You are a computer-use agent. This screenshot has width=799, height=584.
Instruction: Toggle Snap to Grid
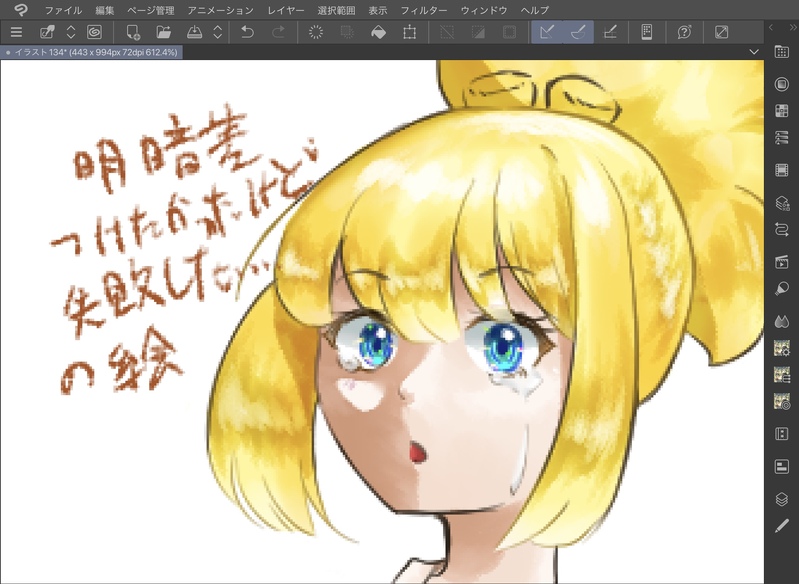610,32
